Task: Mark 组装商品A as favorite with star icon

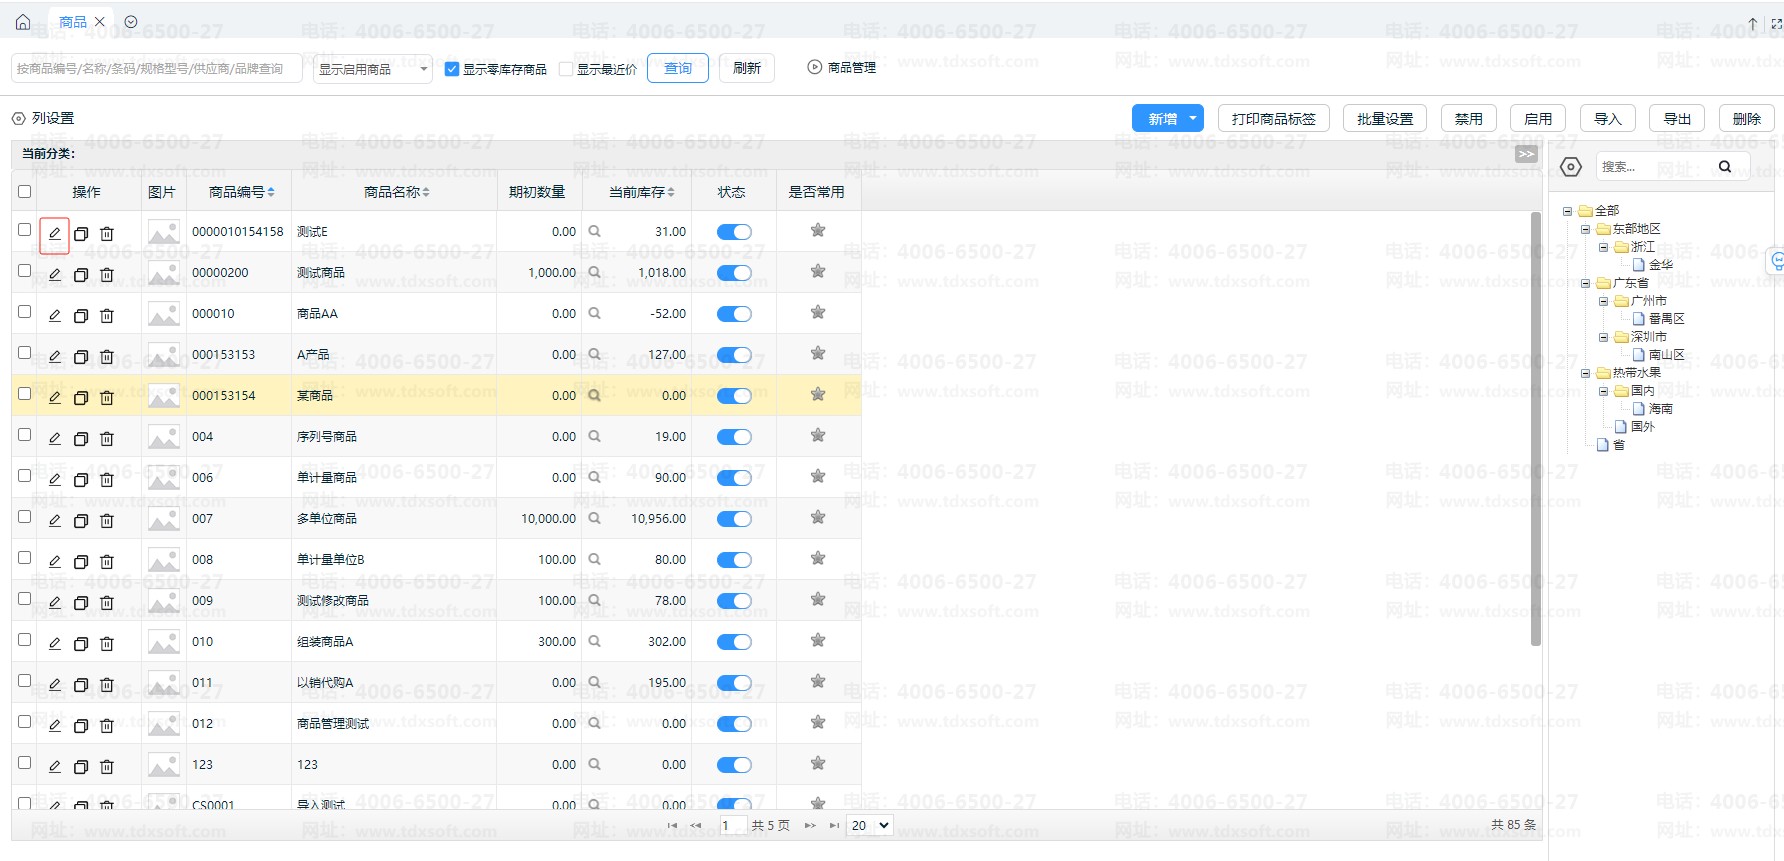Action: coord(818,640)
